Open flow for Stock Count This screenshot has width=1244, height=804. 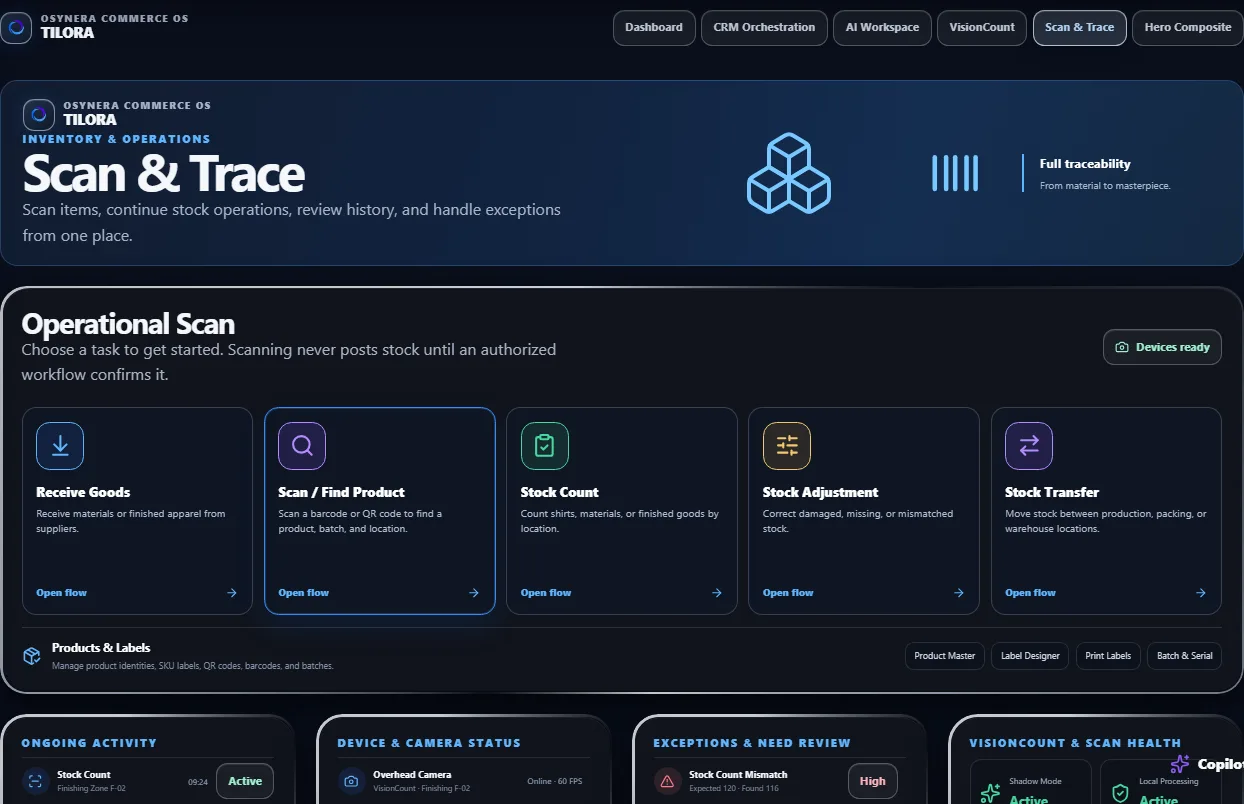pyautogui.click(x=546, y=593)
